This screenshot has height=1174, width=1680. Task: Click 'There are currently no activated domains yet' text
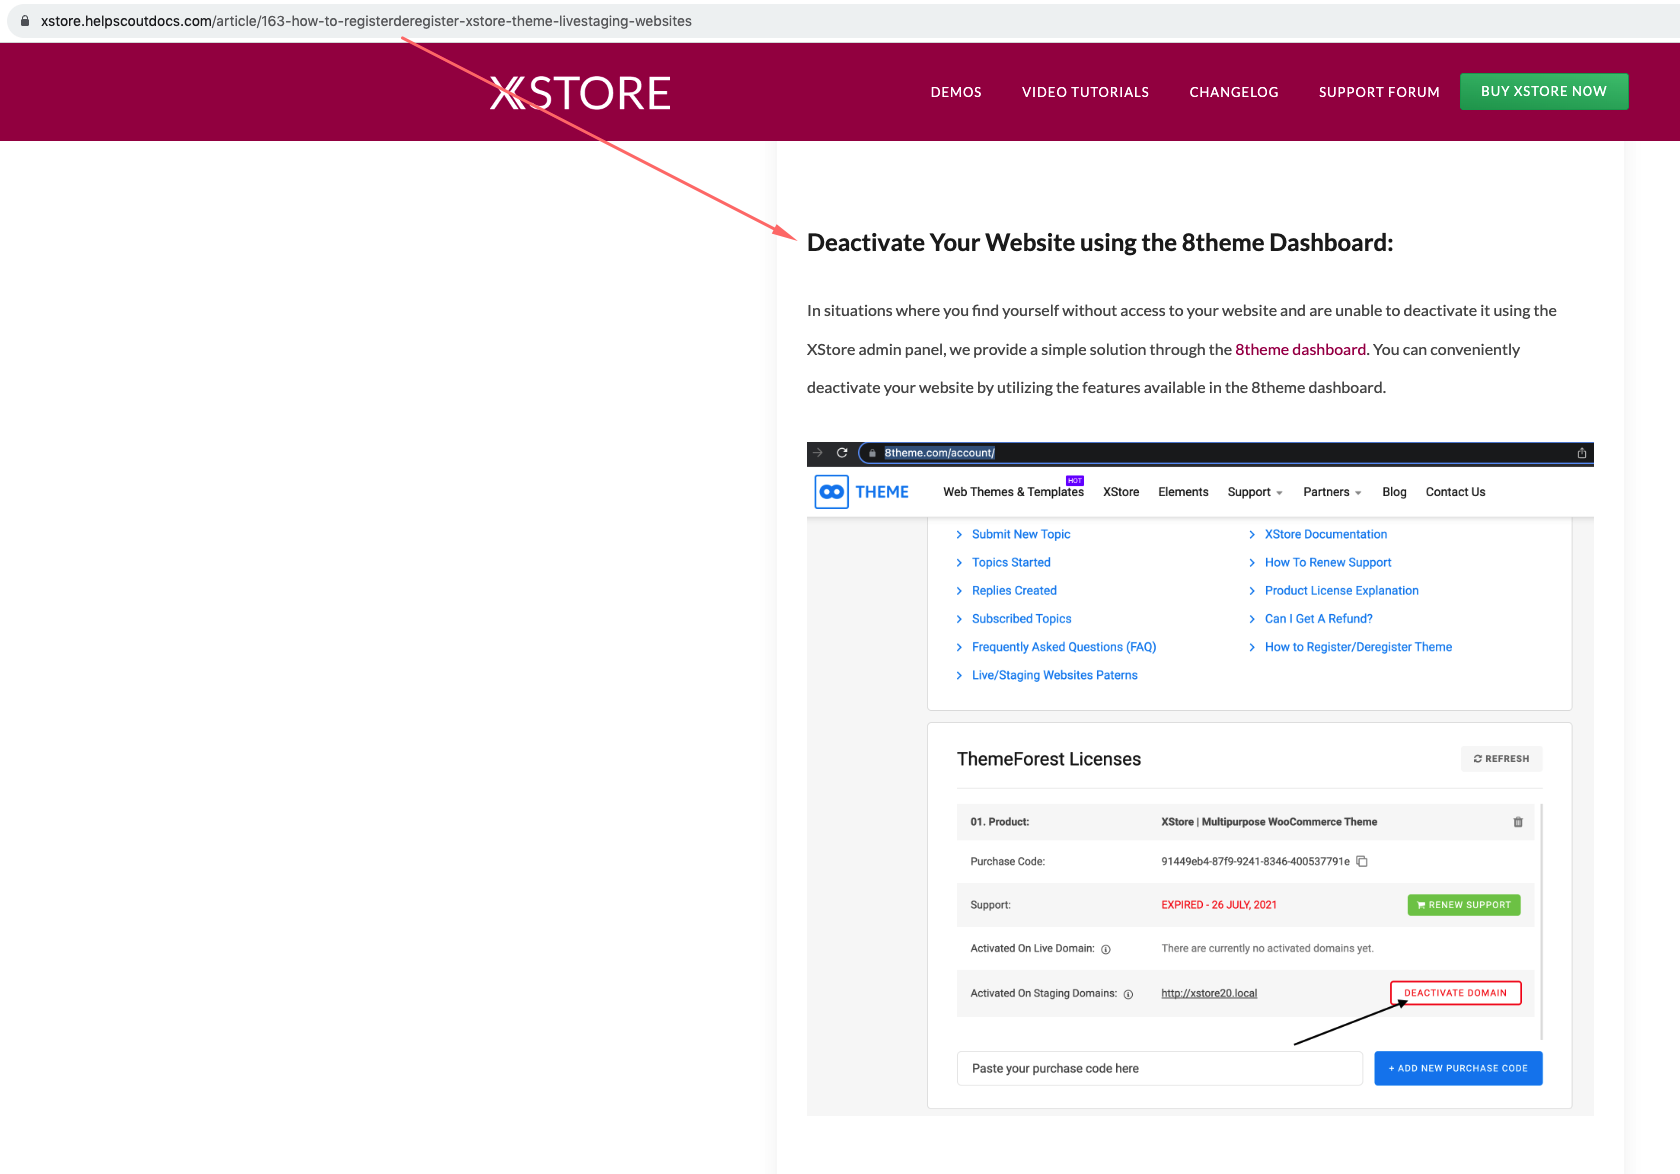(x=1267, y=949)
